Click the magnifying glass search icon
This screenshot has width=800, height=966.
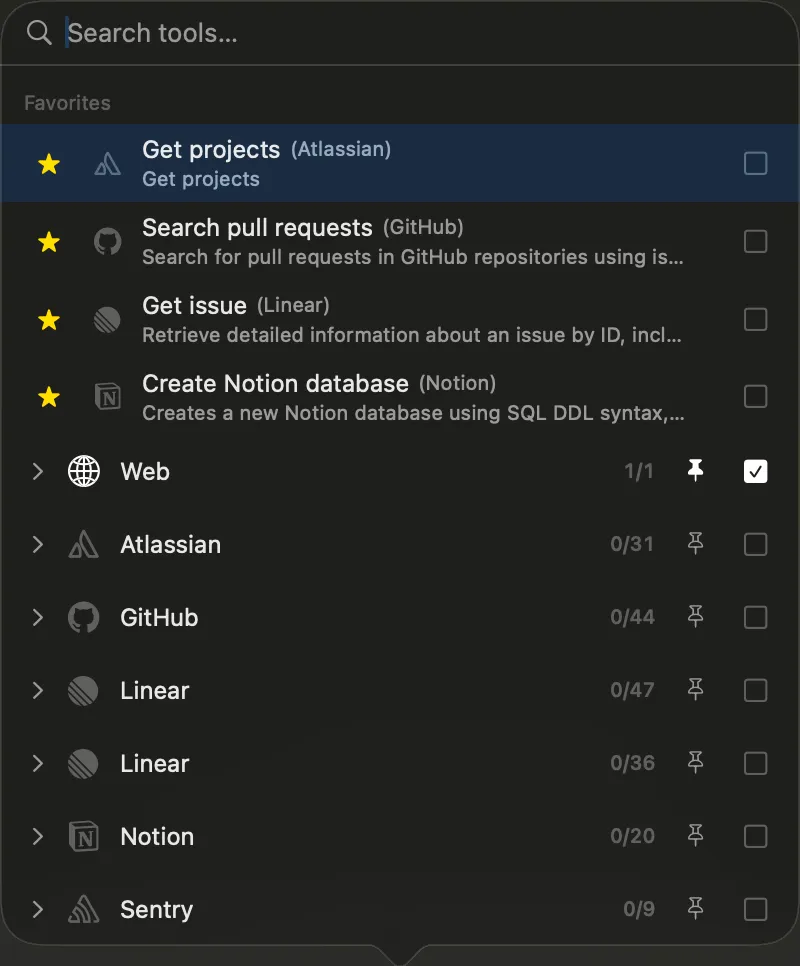pos(39,33)
